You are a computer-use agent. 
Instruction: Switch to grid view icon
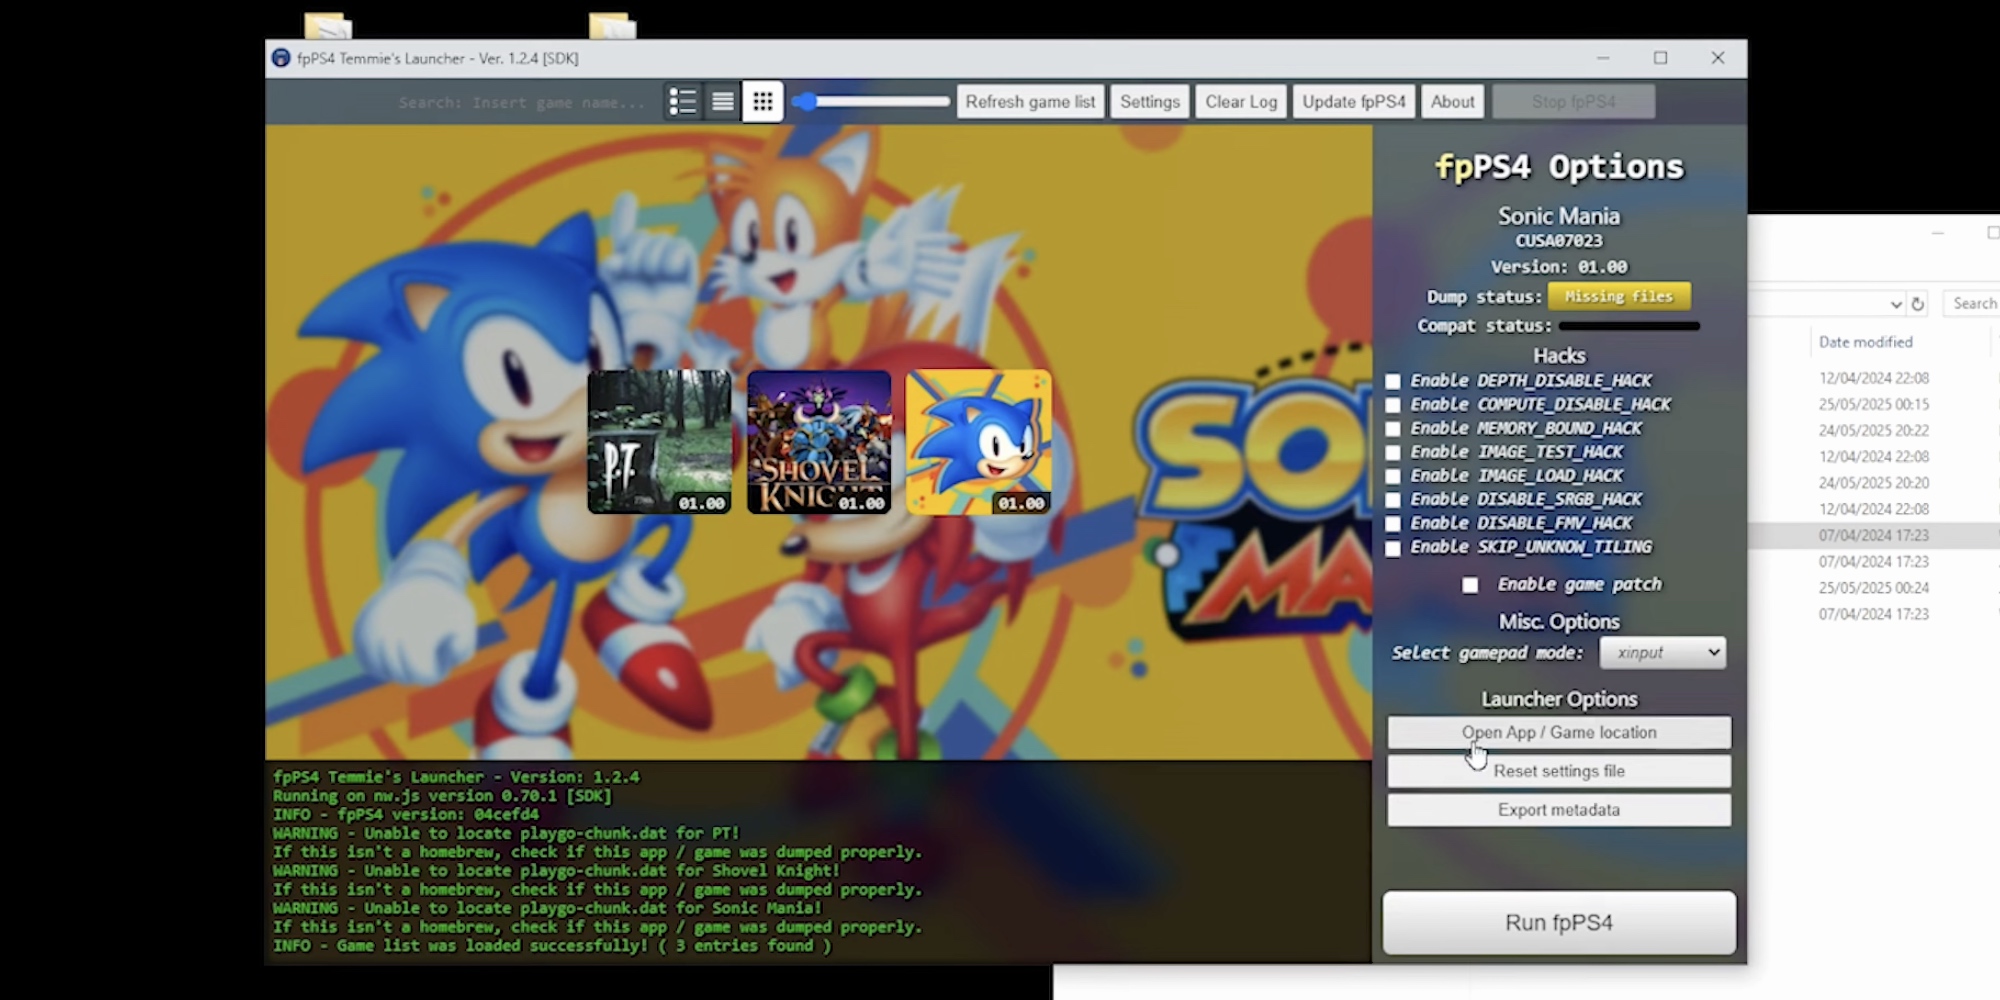point(762,101)
